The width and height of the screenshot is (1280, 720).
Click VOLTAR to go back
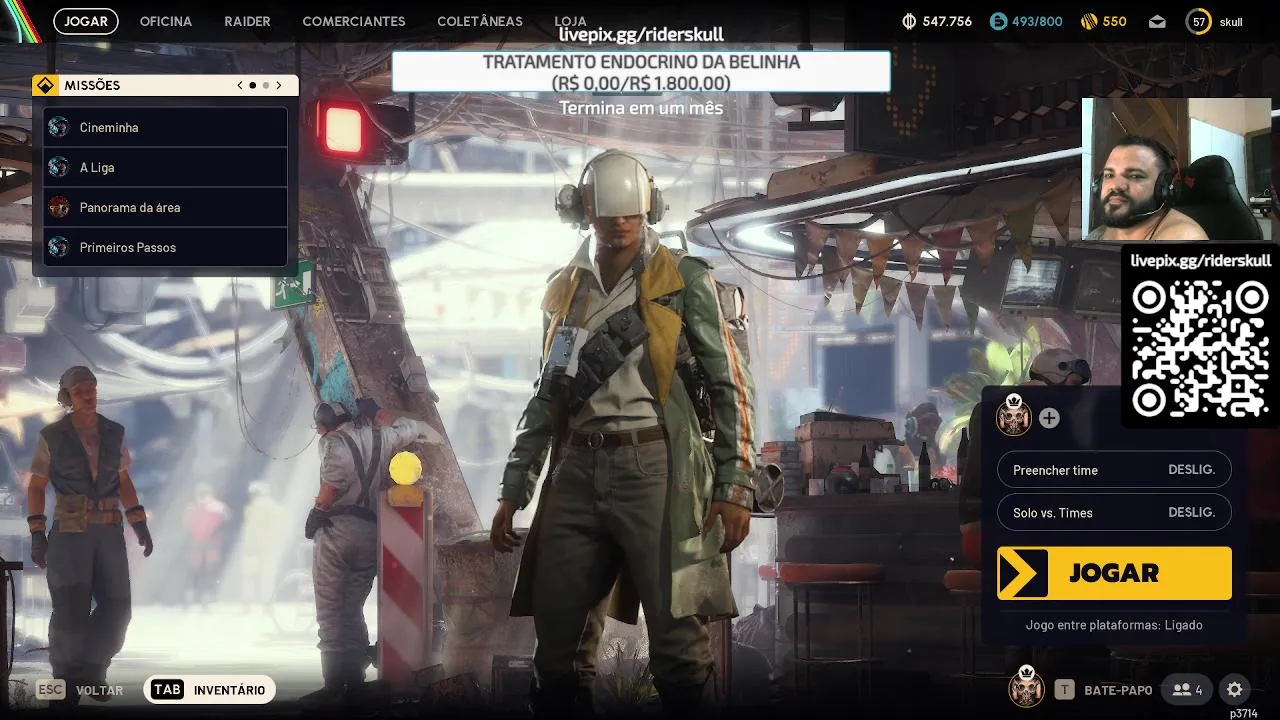point(100,690)
